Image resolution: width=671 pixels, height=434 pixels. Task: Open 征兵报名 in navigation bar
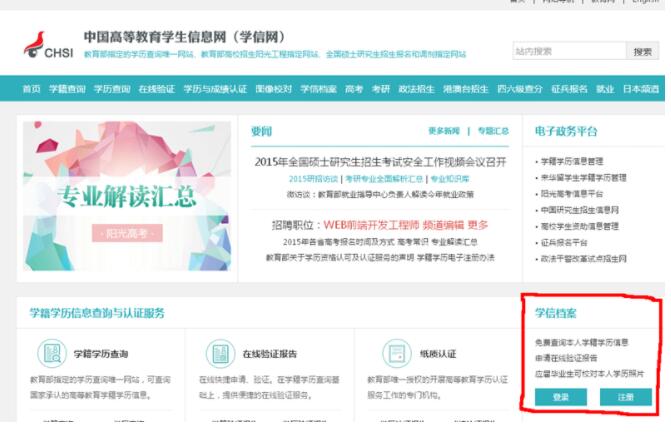click(x=569, y=89)
